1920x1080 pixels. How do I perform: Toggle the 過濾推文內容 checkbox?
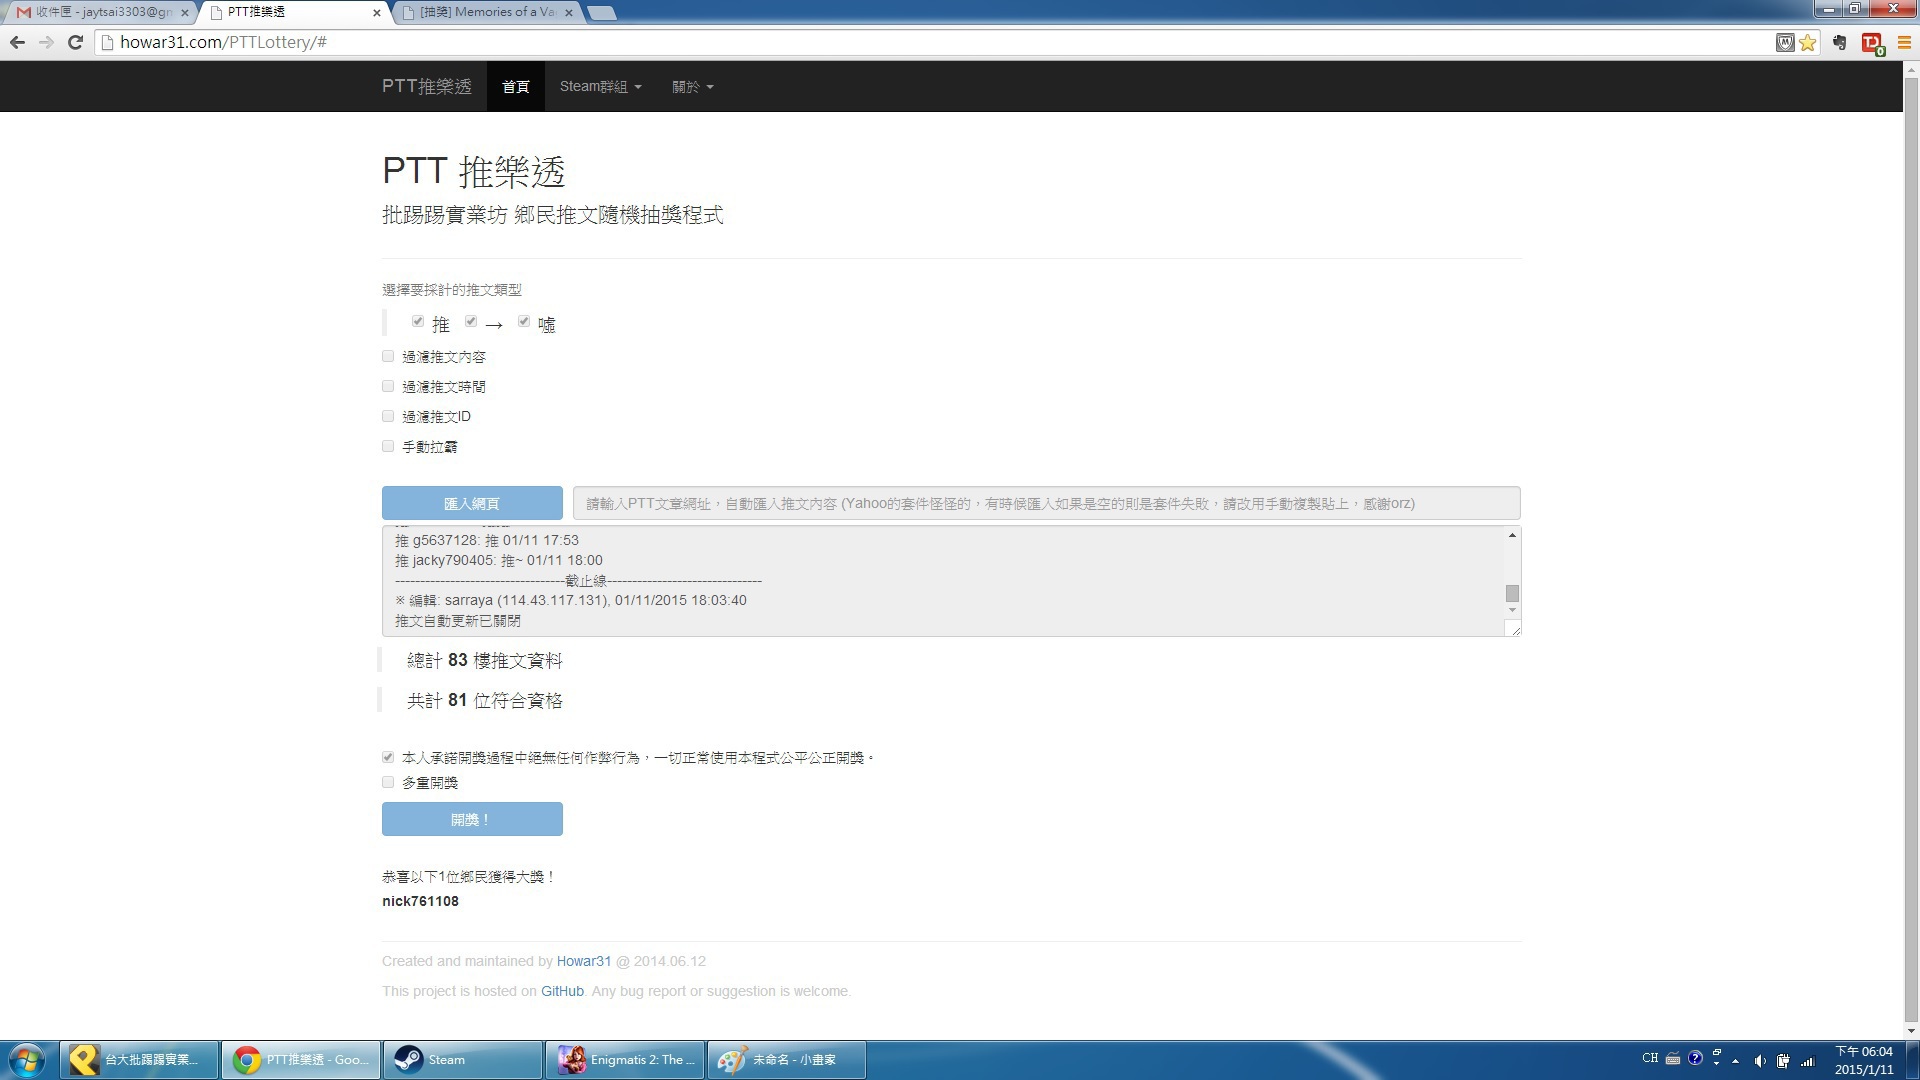(x=388, y=356)
